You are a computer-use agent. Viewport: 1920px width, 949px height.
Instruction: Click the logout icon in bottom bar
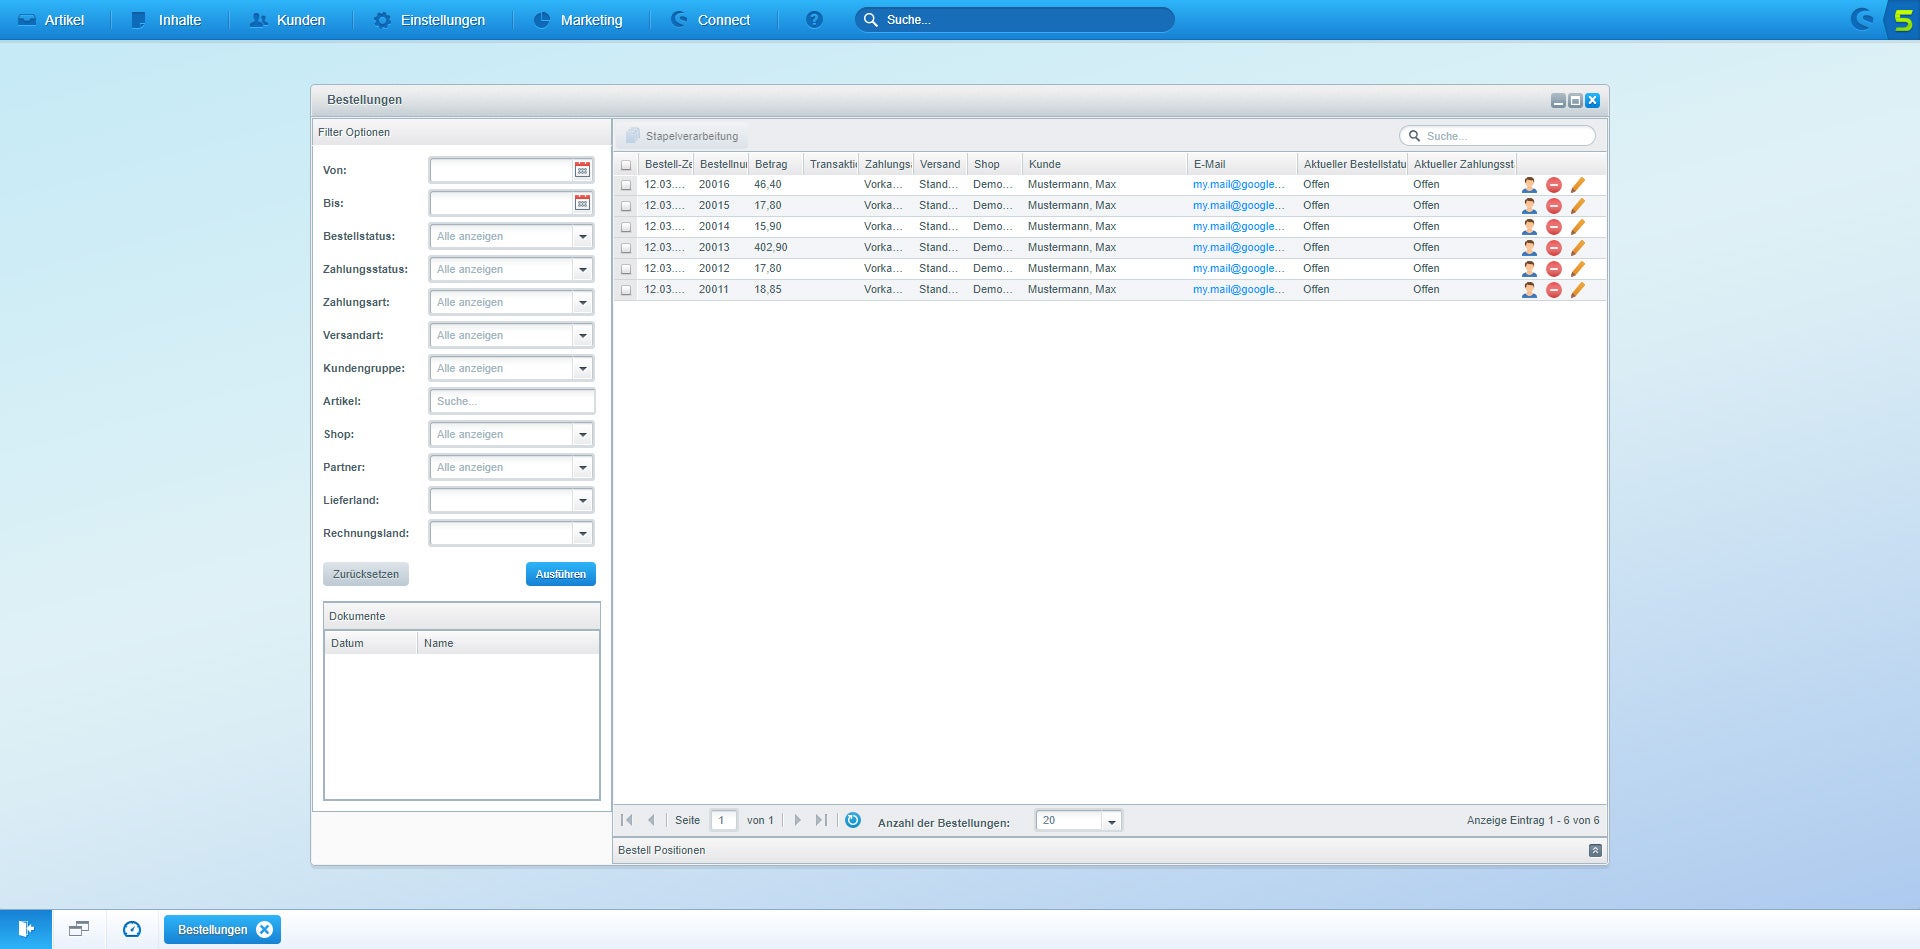pyautogui.click(x=26, y=929)
